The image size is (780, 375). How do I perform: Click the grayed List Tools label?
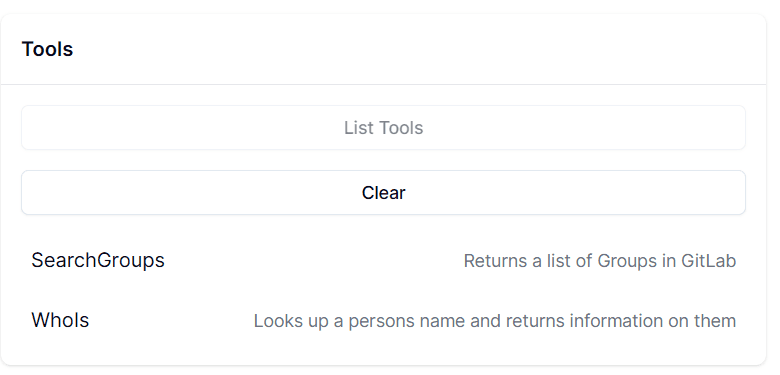[384, 128]
